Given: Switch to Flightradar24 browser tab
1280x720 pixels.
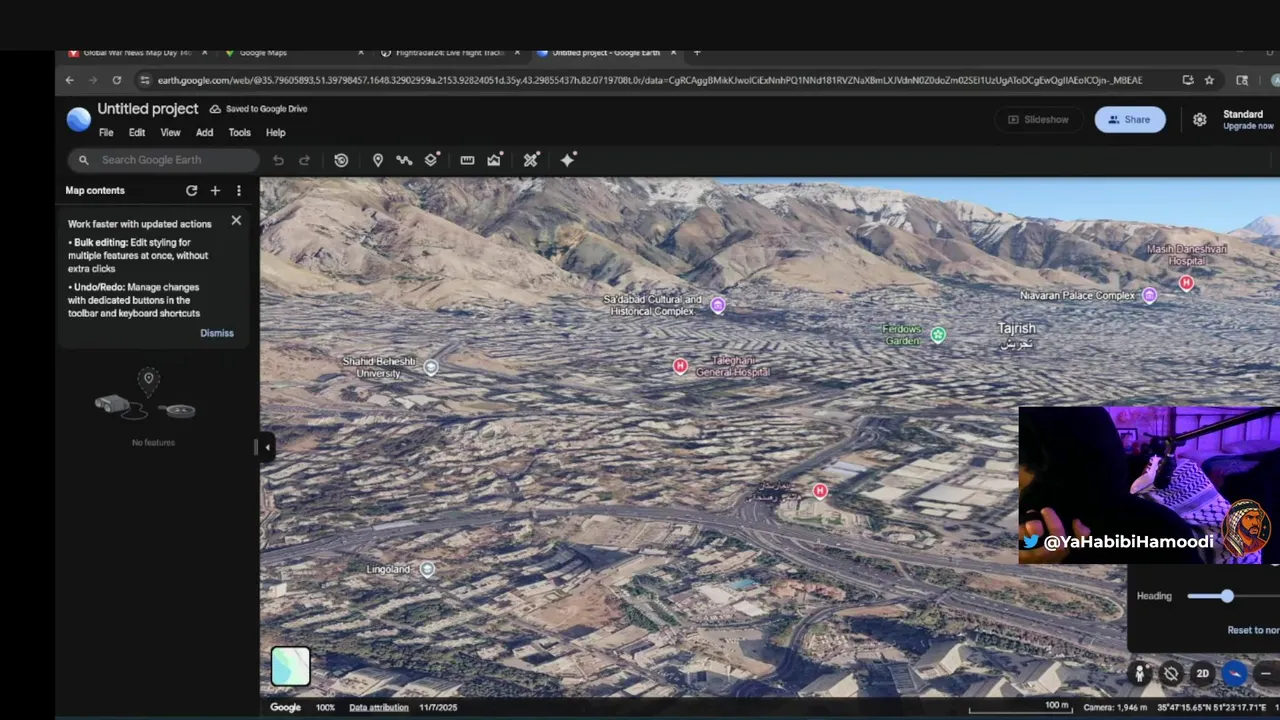Looking at the screenshot, I should point(450,52).
